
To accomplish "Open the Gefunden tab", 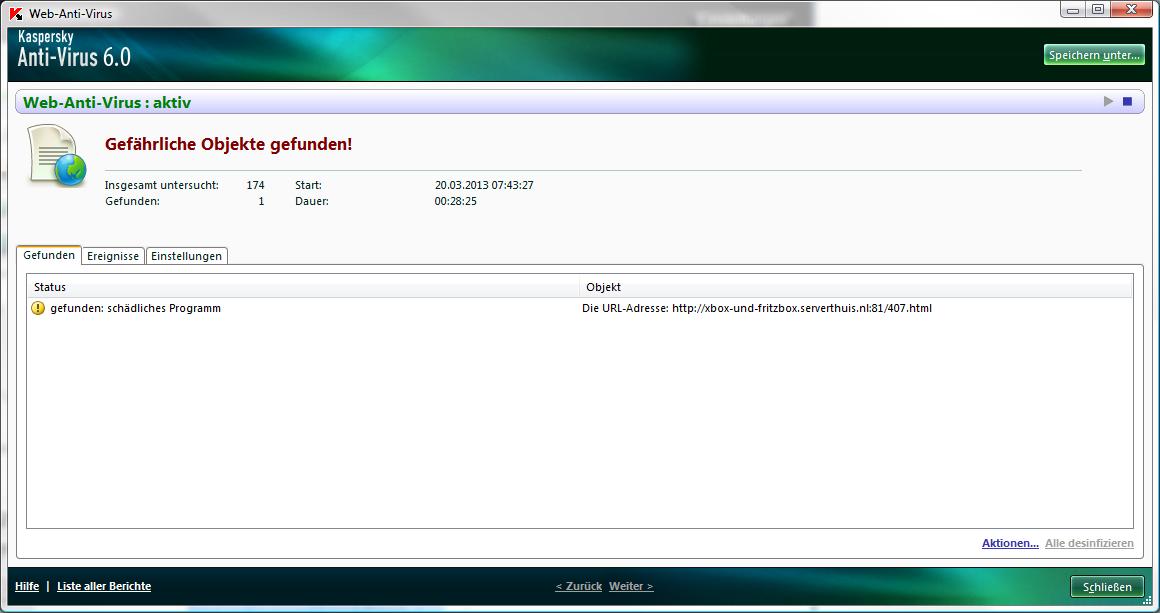I will coord(49,255).
